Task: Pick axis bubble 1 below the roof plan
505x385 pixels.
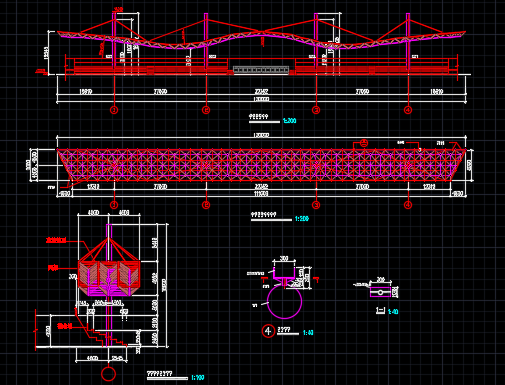Action: pyautogui.click(x=114, y=205)
